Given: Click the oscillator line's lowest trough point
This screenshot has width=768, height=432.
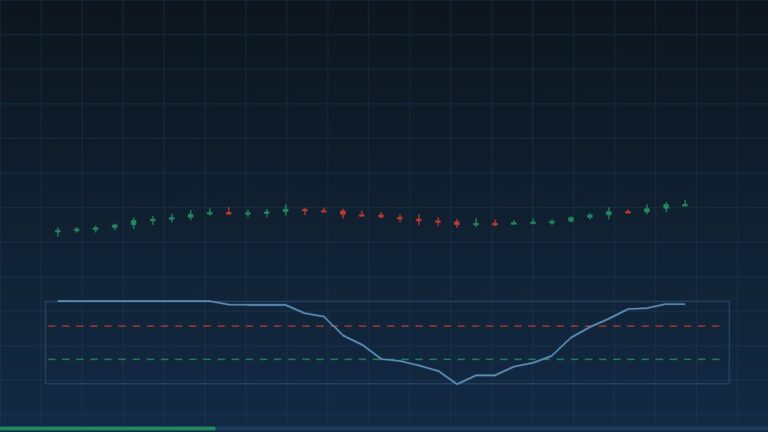Looking at the screenshot, I should click(x=457, y=384).
